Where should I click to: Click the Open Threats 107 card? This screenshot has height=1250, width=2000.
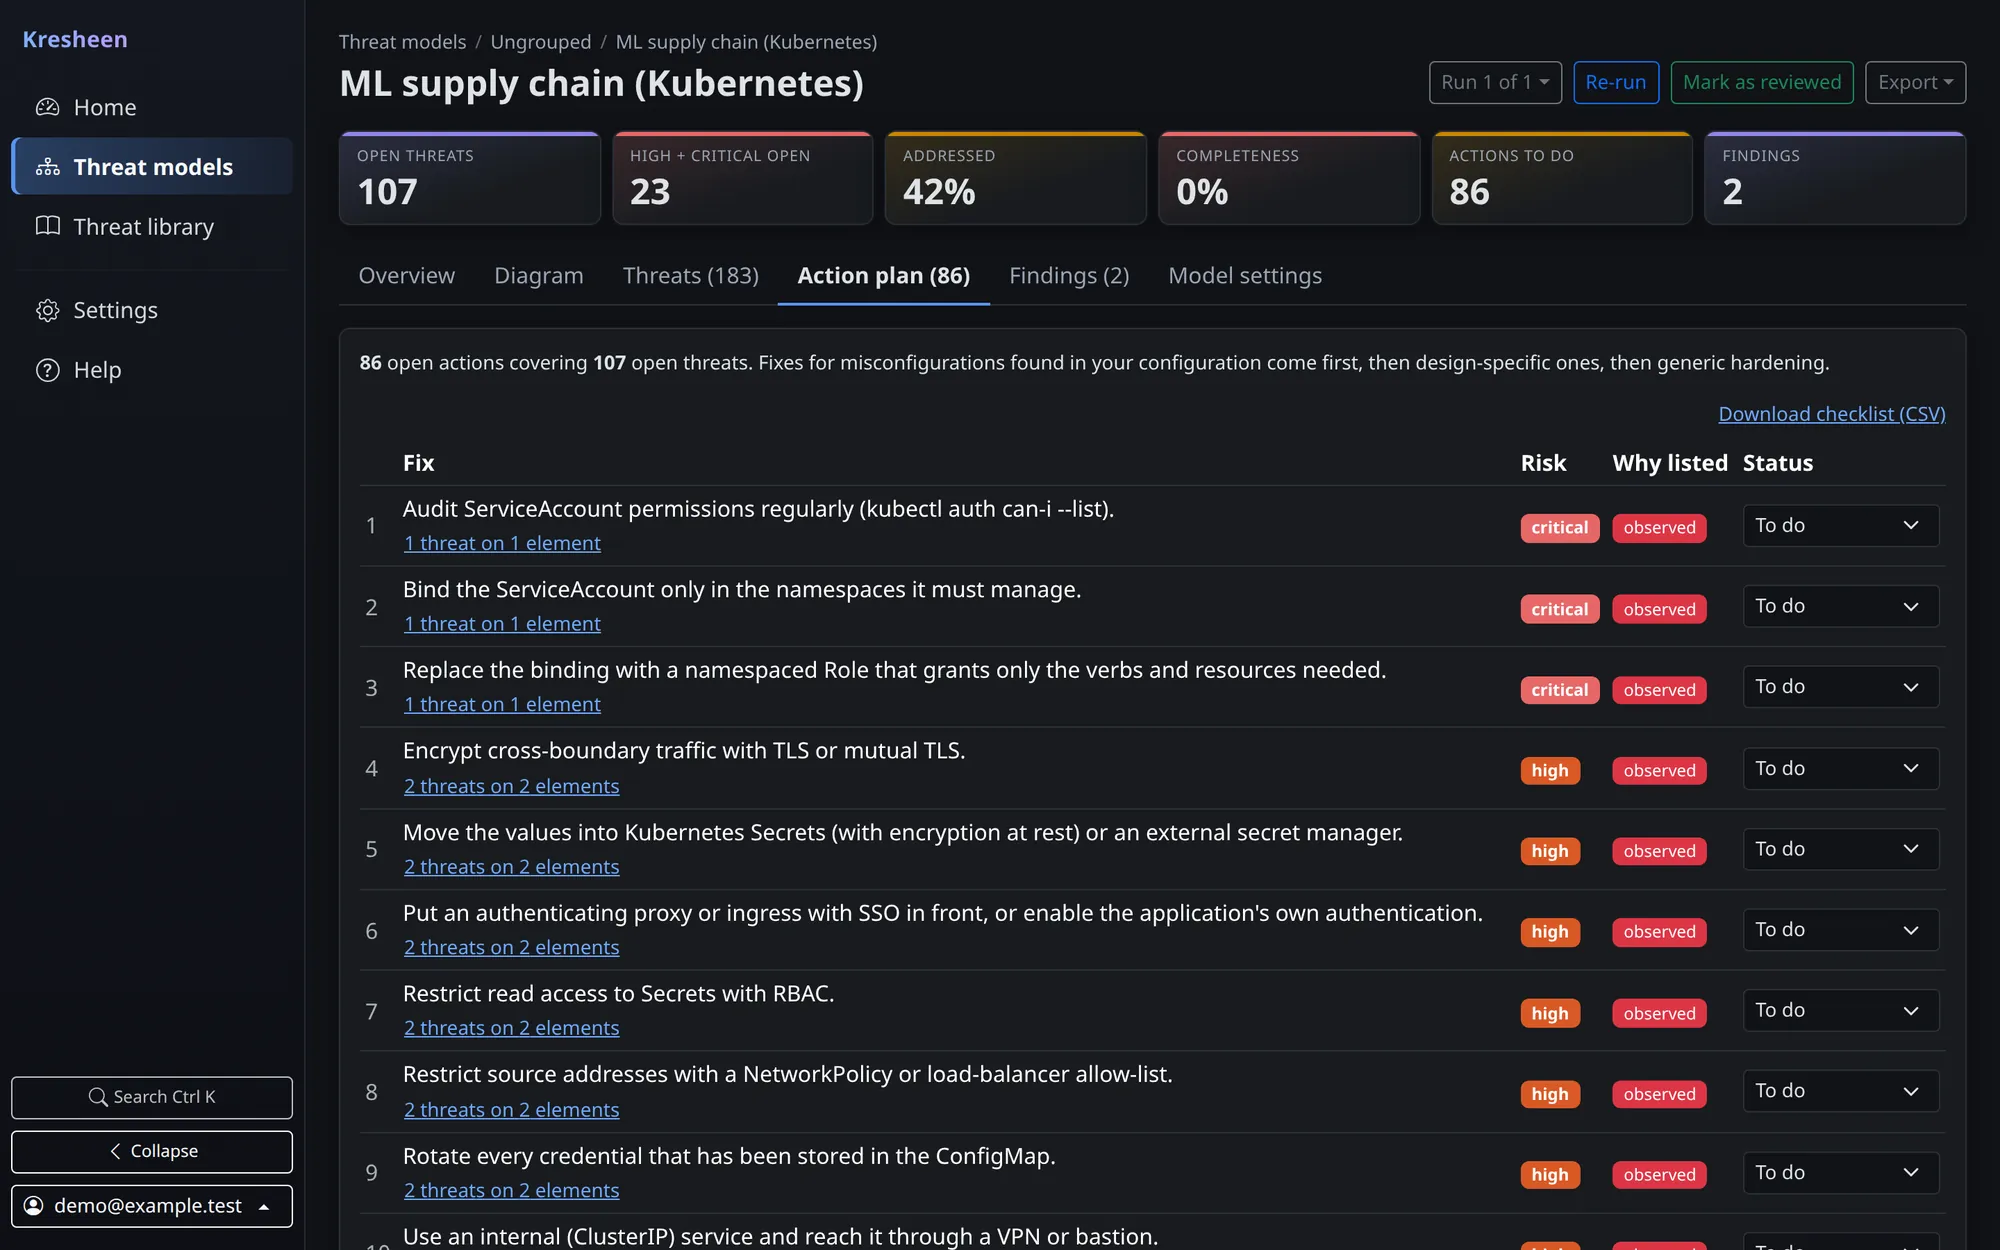pyautogui.click(x=470, y=178)
